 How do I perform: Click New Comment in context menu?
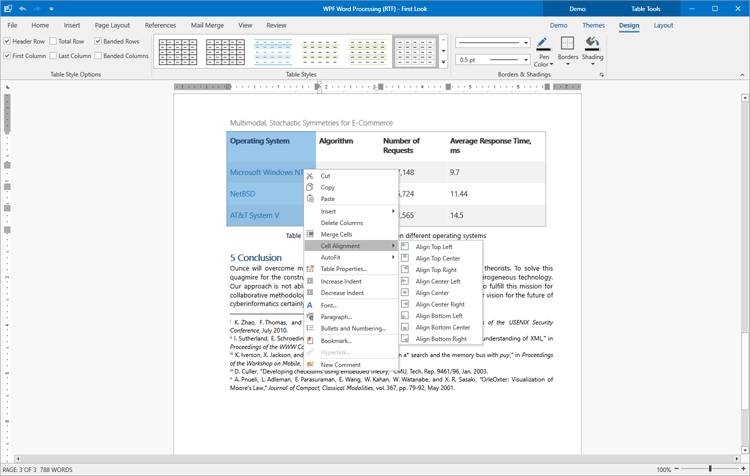click(x=340, y=365)
